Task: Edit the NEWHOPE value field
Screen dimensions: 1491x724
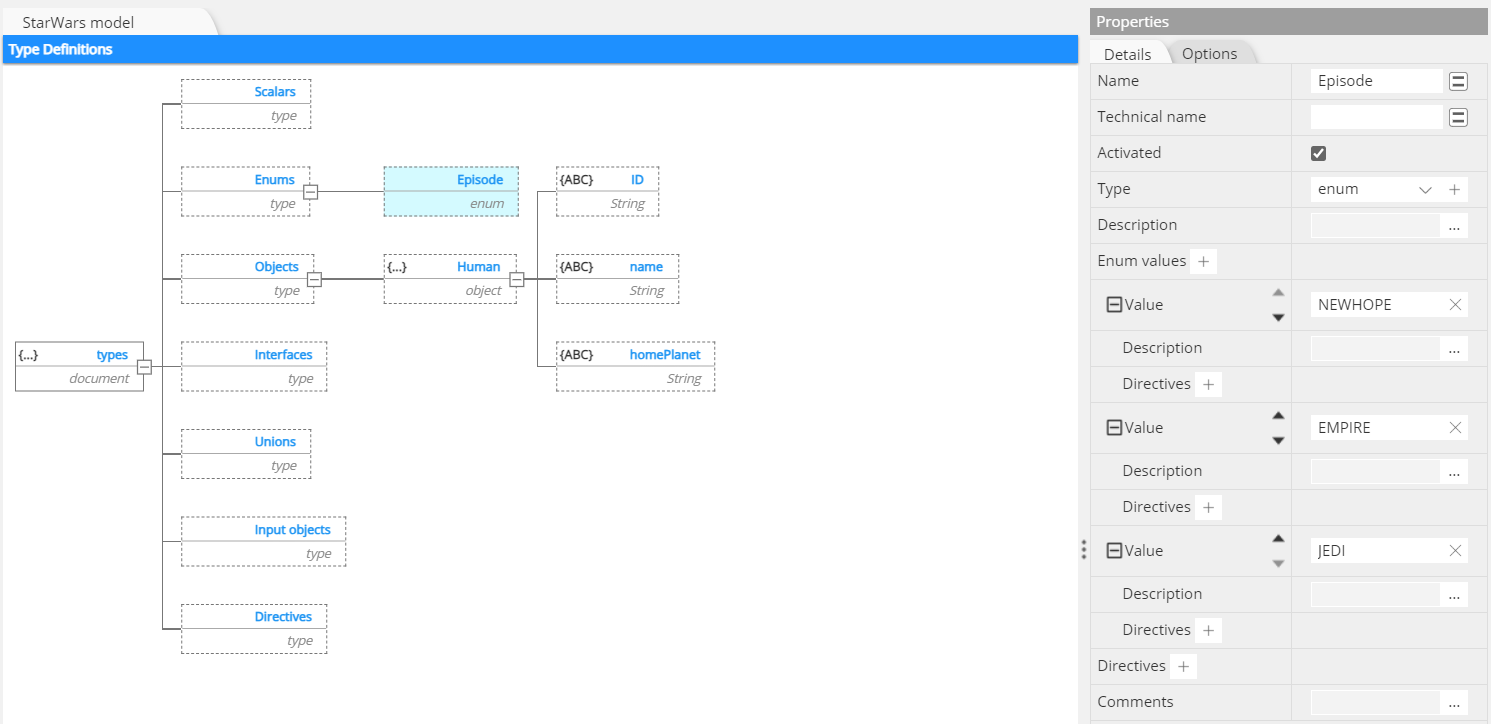Action: [1378, 304]
